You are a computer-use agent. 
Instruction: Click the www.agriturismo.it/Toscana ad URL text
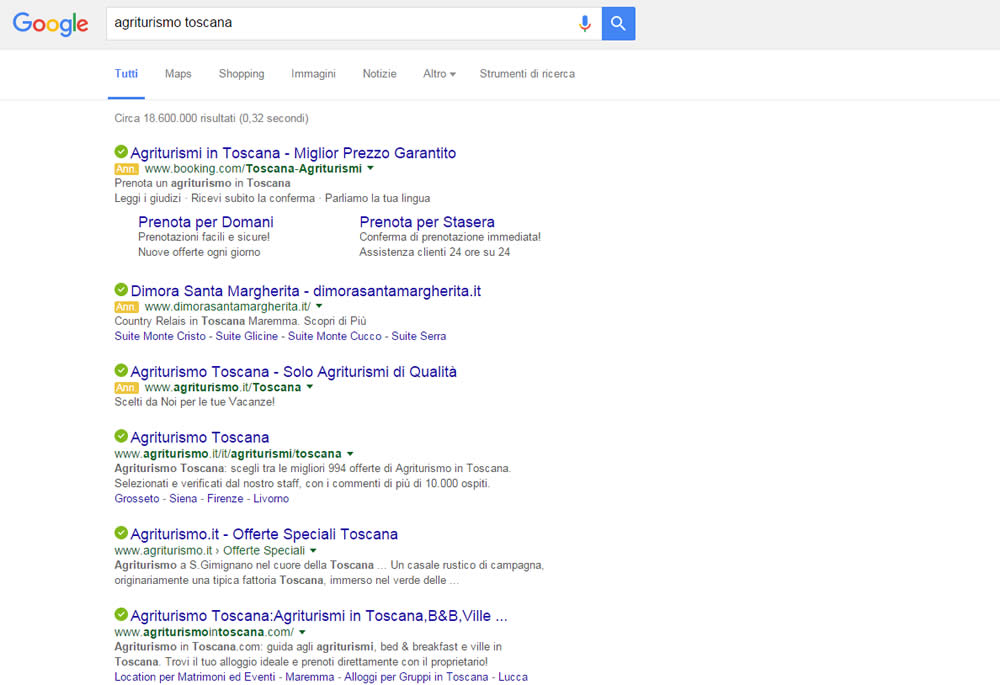click(x=223, y=387)
